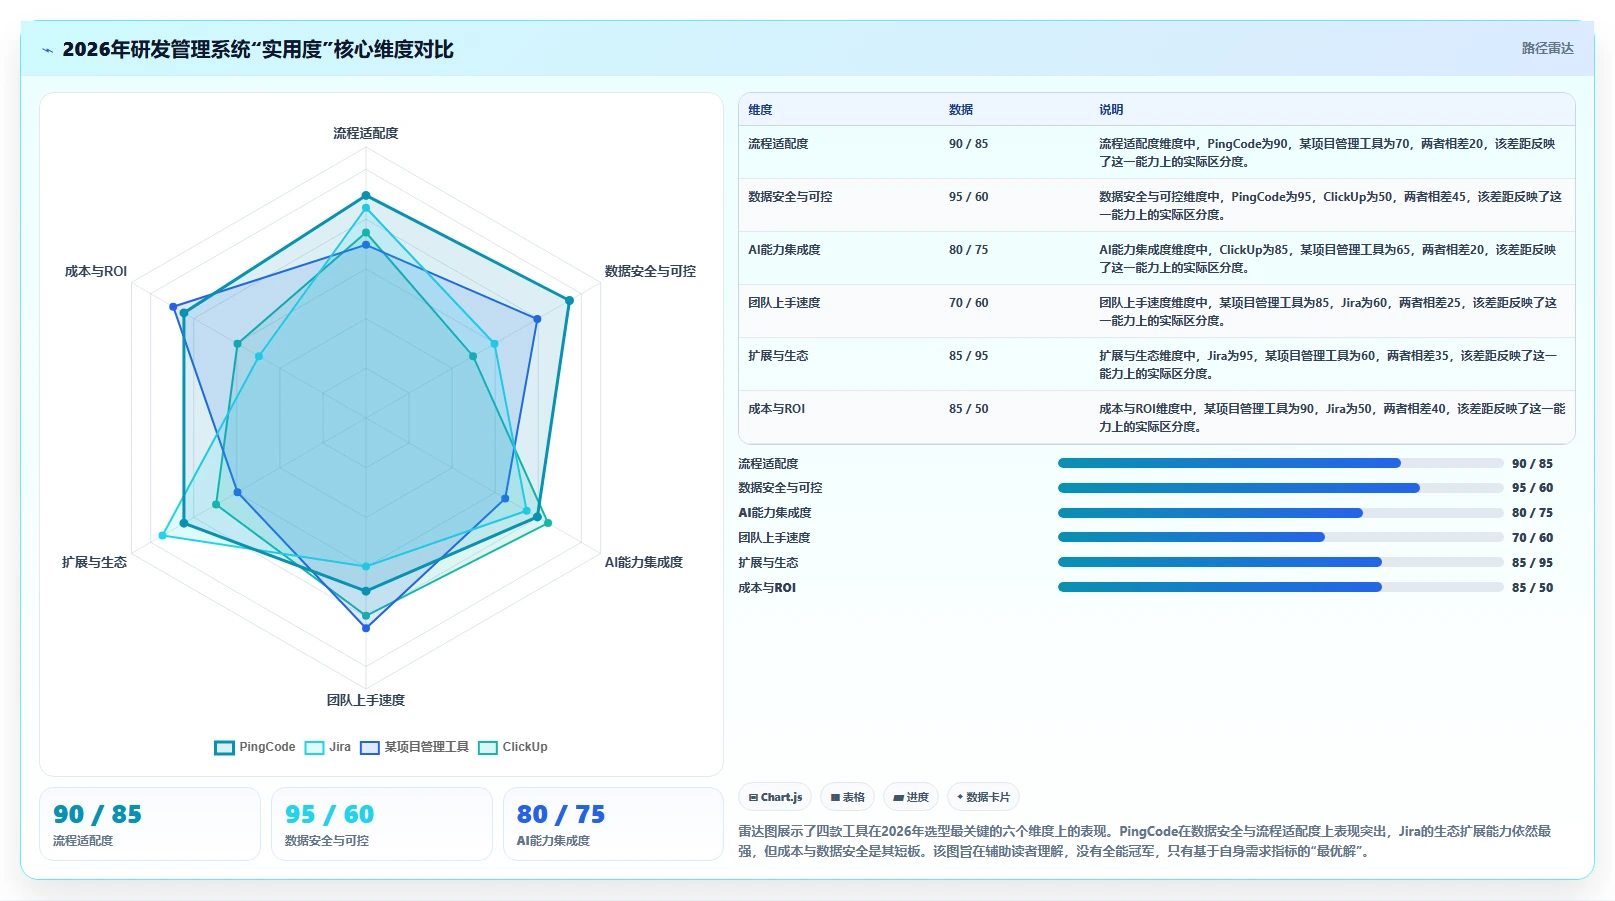Click the 数据 table column header

(x=961, y=110)
